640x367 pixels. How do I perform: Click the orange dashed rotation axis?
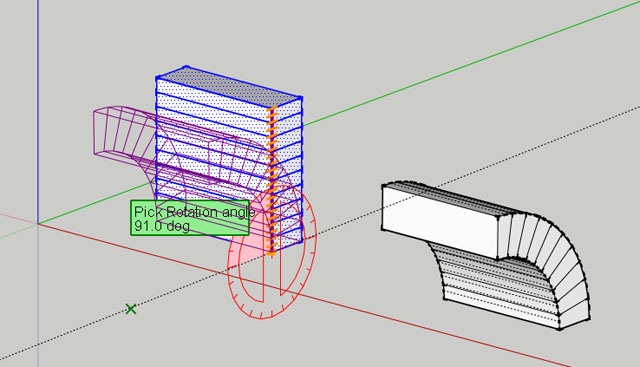tap(272, 181)
